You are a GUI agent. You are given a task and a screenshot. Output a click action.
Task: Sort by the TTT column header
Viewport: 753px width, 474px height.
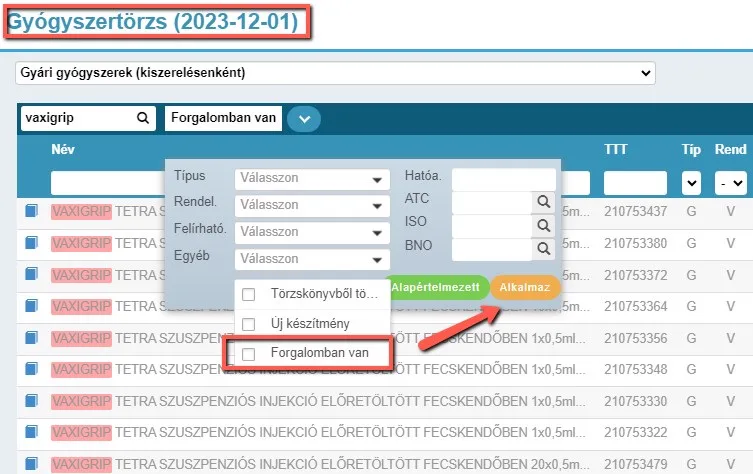tap(616, 149)
